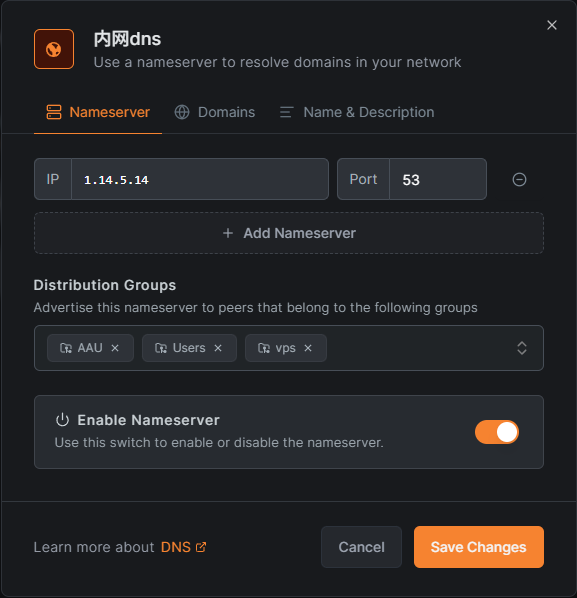
Task: Click the external link icon next to DNS
Action: pos(201,547)
